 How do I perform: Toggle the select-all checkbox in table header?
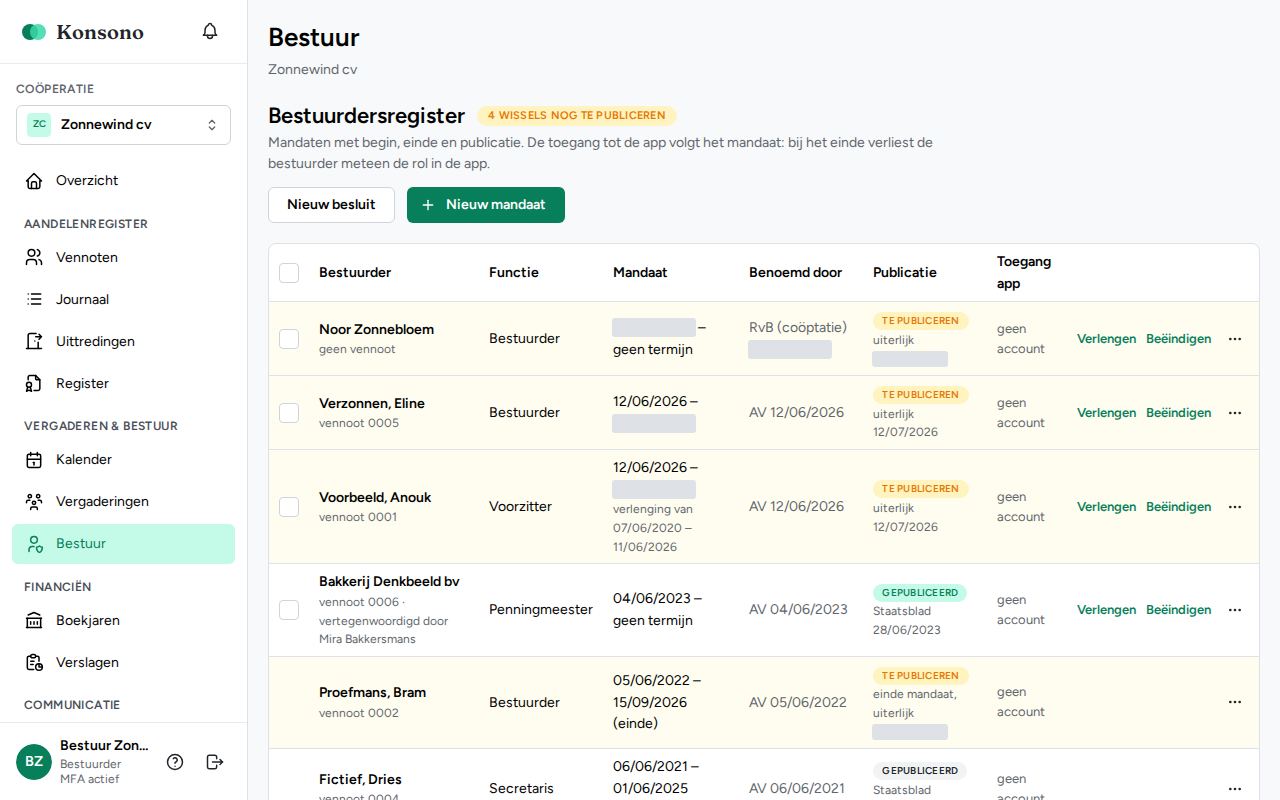pyautogui.click(x=289, y=273)
